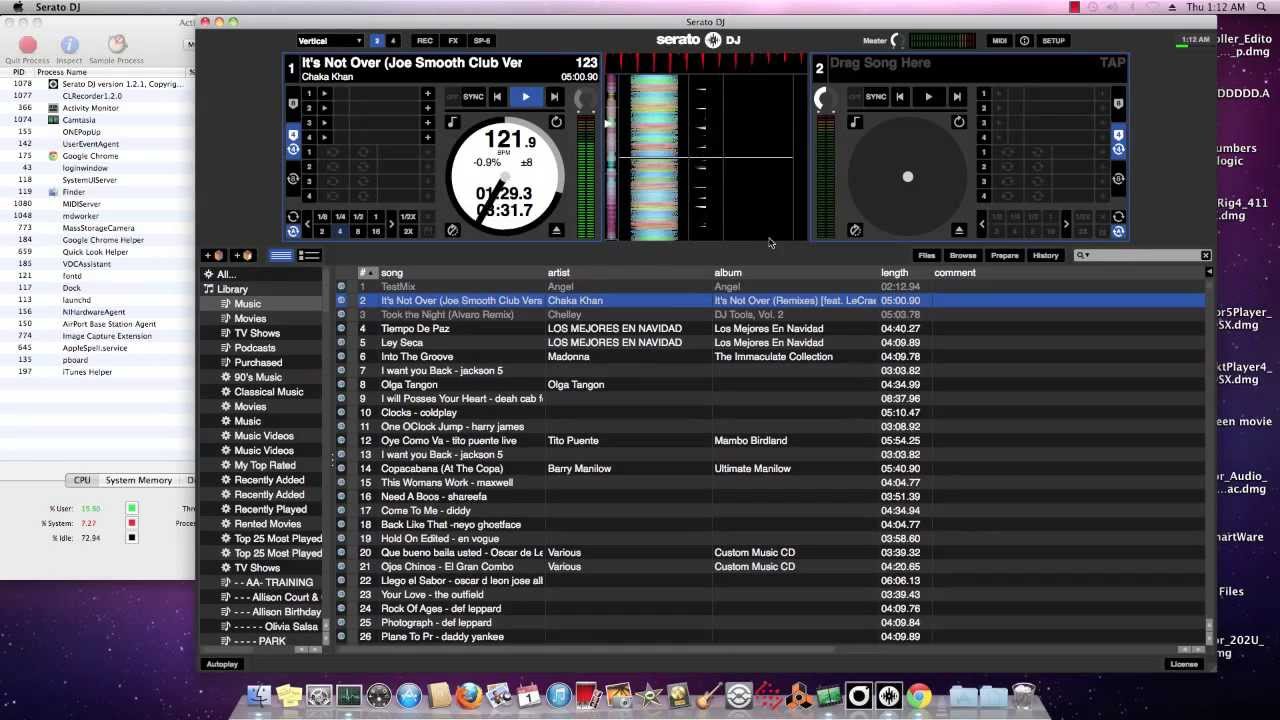Jump to previous track on deck 1
The width and height of the screenshot is (1280, 720).
497,97
